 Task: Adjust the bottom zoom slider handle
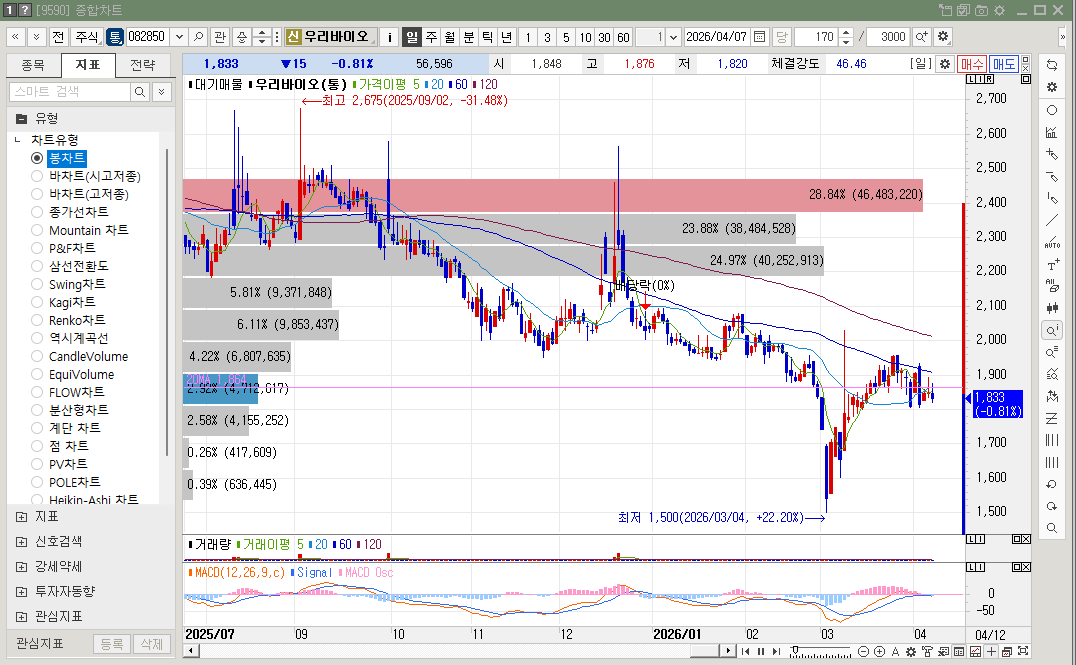click(795, 650)
